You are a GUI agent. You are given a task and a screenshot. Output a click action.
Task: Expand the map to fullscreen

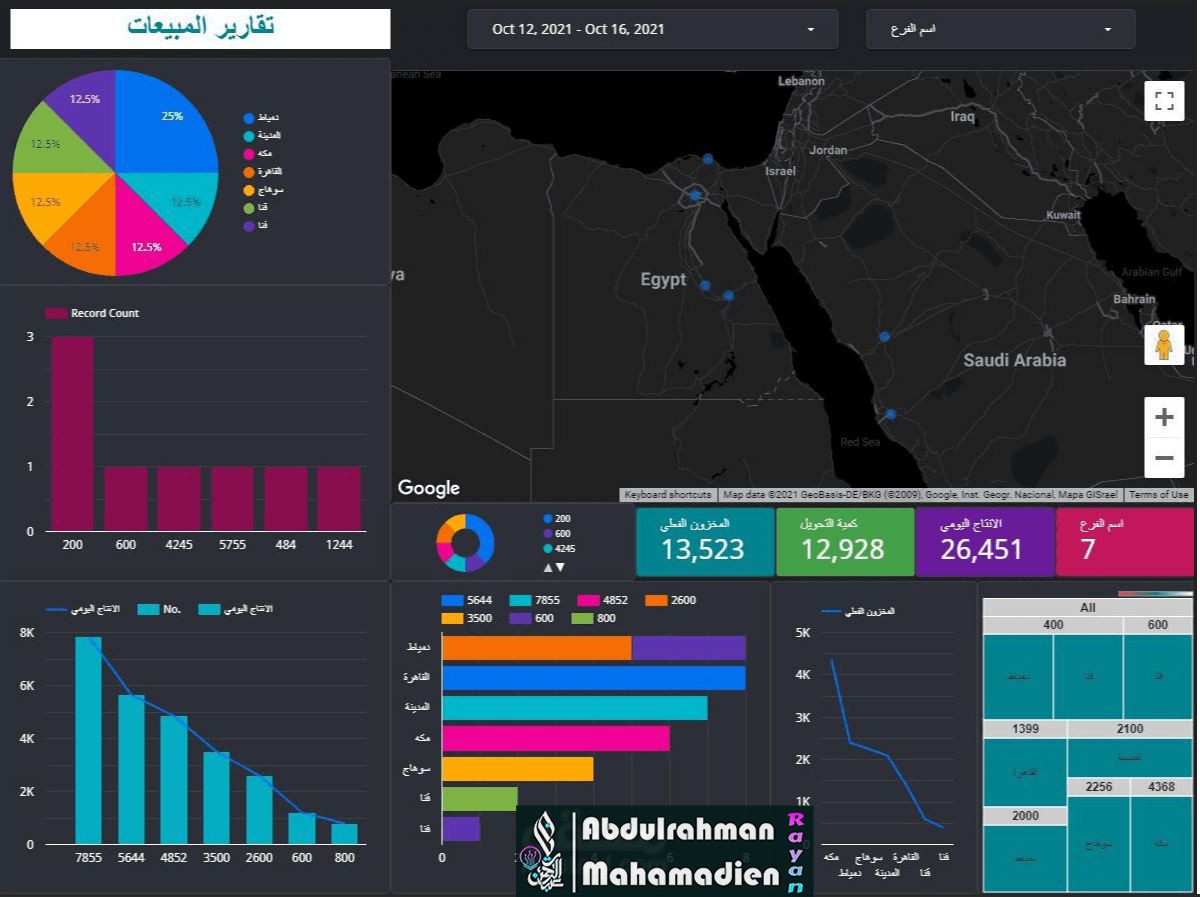(x=1163, y=100)
